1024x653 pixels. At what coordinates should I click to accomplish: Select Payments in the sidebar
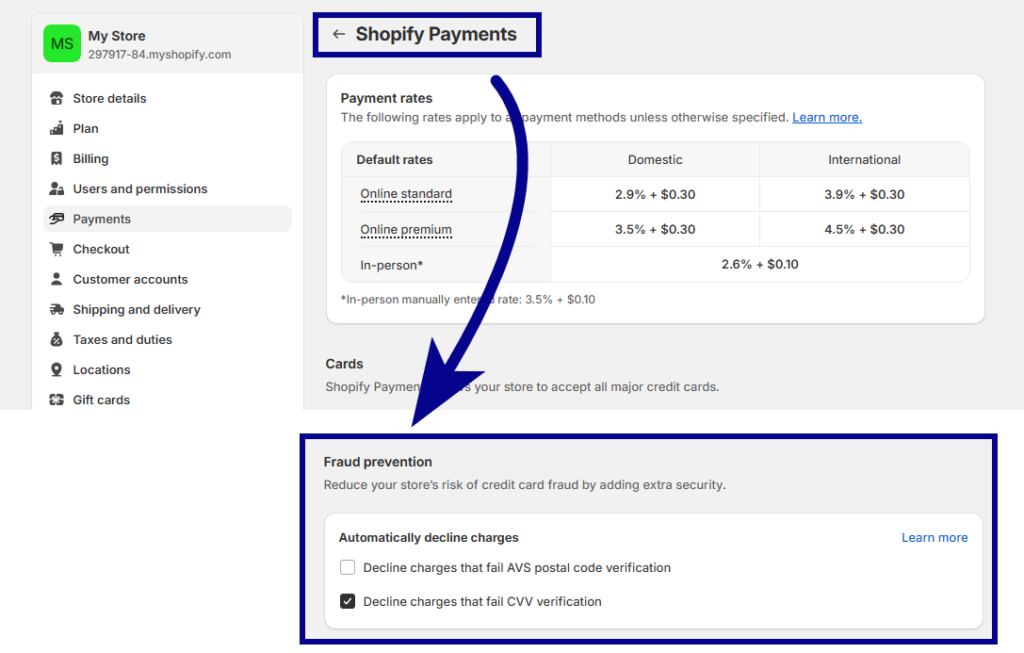[x=167, y=219]
